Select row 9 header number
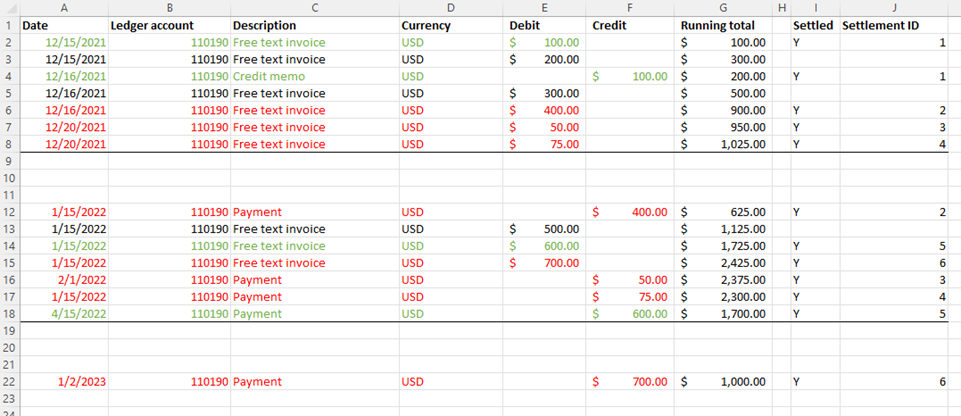Screen dimensions: 961x416 pos(9,161)
